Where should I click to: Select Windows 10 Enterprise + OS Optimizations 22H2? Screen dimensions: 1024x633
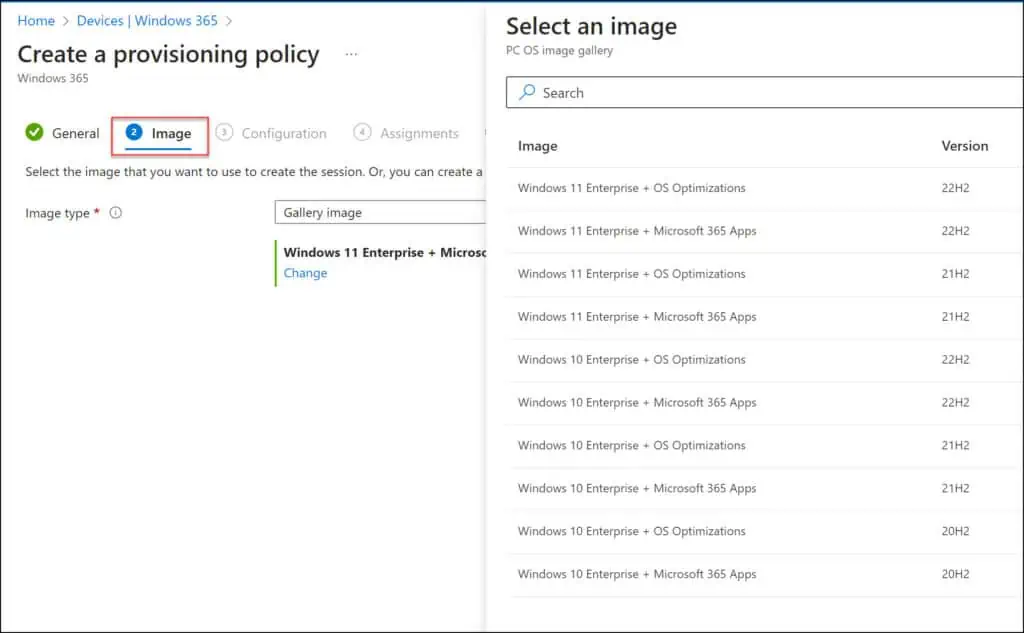(764, 360)
